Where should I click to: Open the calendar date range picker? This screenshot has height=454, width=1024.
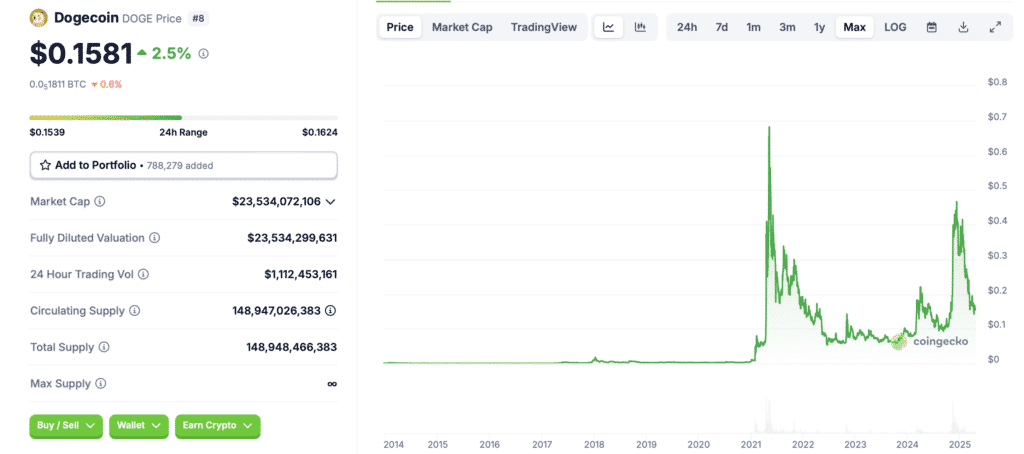tap(932, 27)
